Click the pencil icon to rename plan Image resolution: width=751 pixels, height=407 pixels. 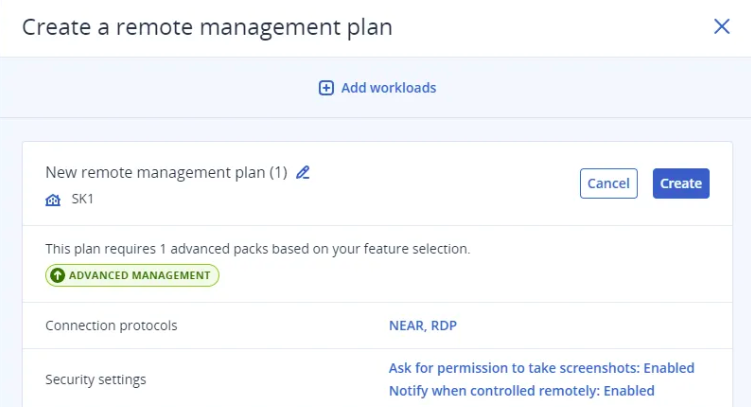click(x=303, y=172)
